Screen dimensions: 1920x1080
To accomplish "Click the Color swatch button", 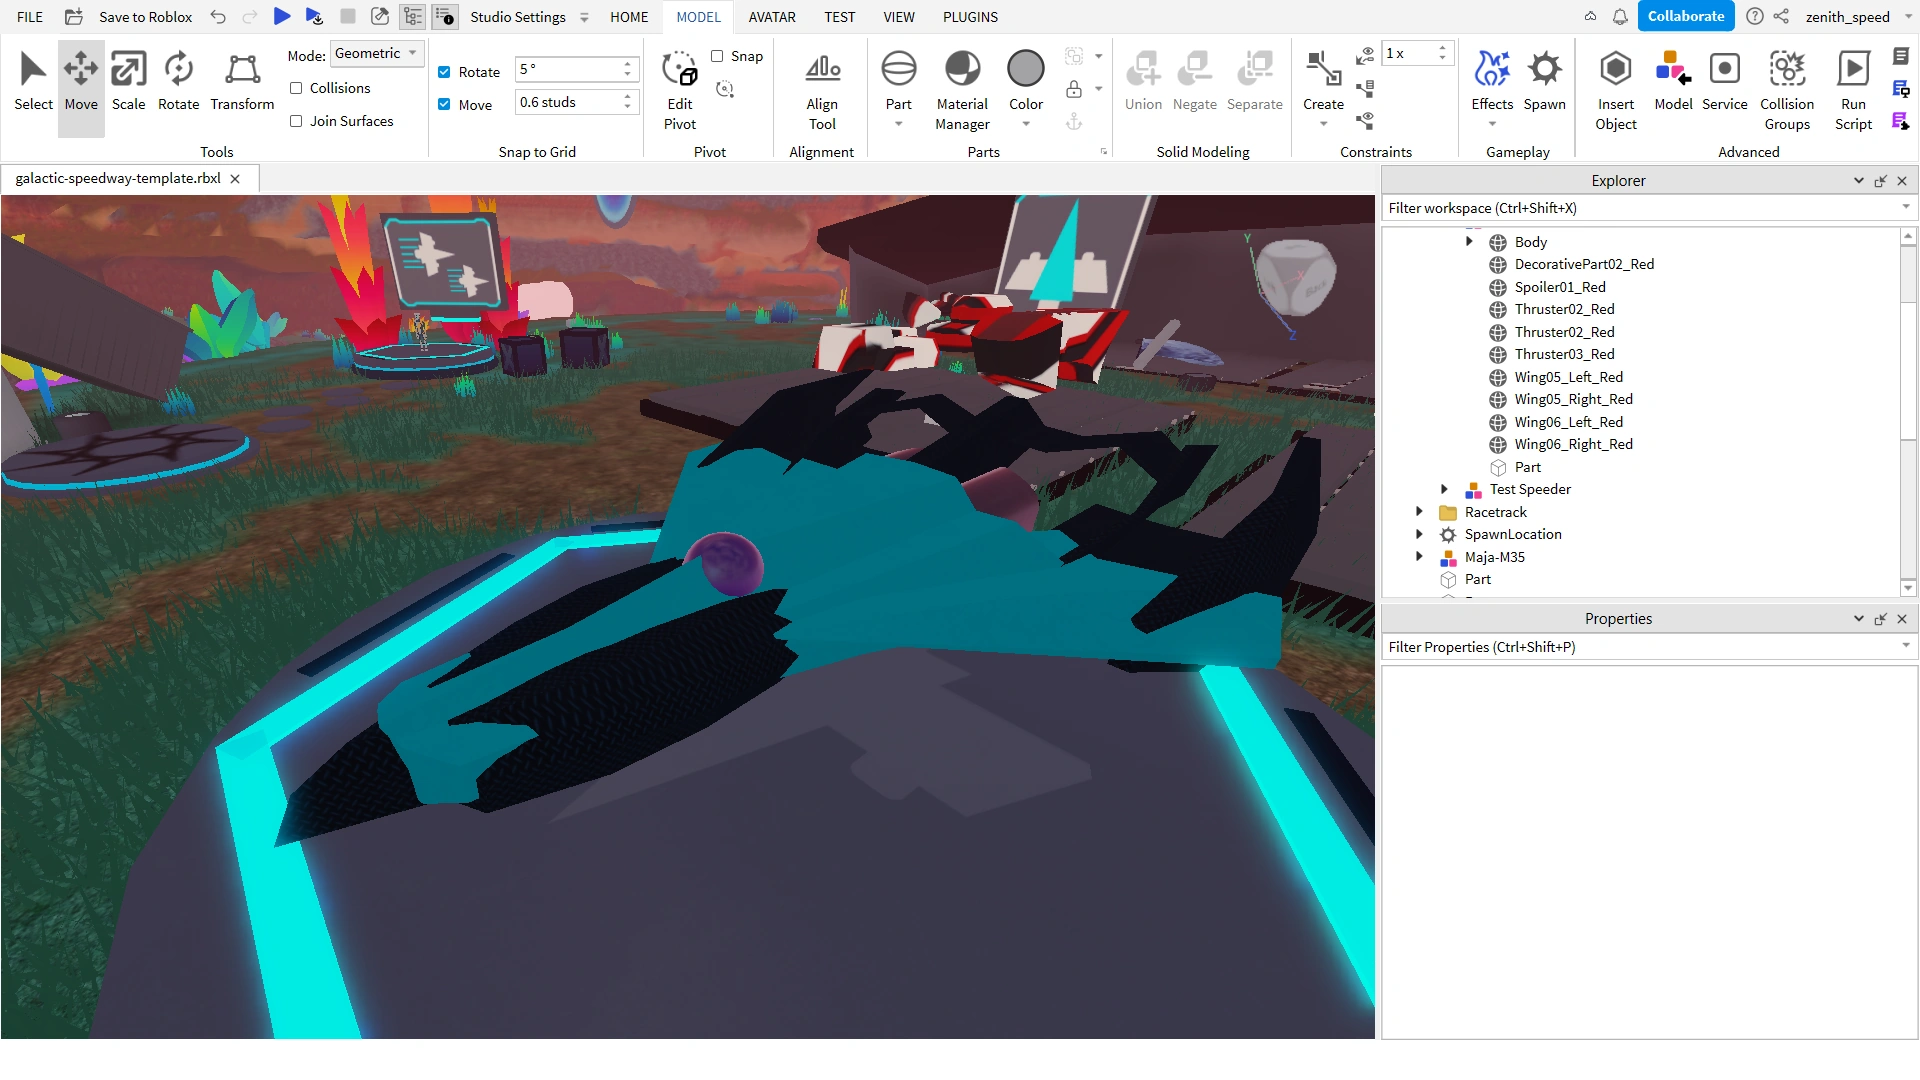I will (x=1025, y=69).
